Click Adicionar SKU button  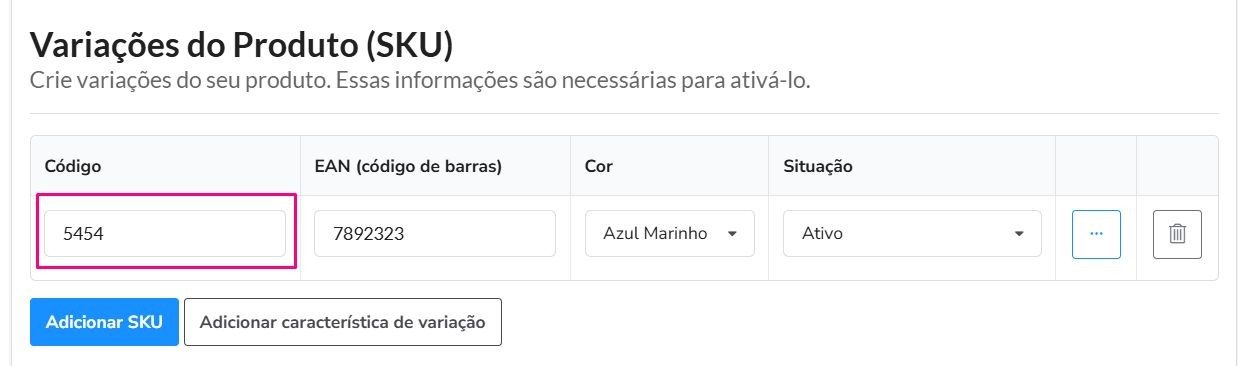[104, 322]
